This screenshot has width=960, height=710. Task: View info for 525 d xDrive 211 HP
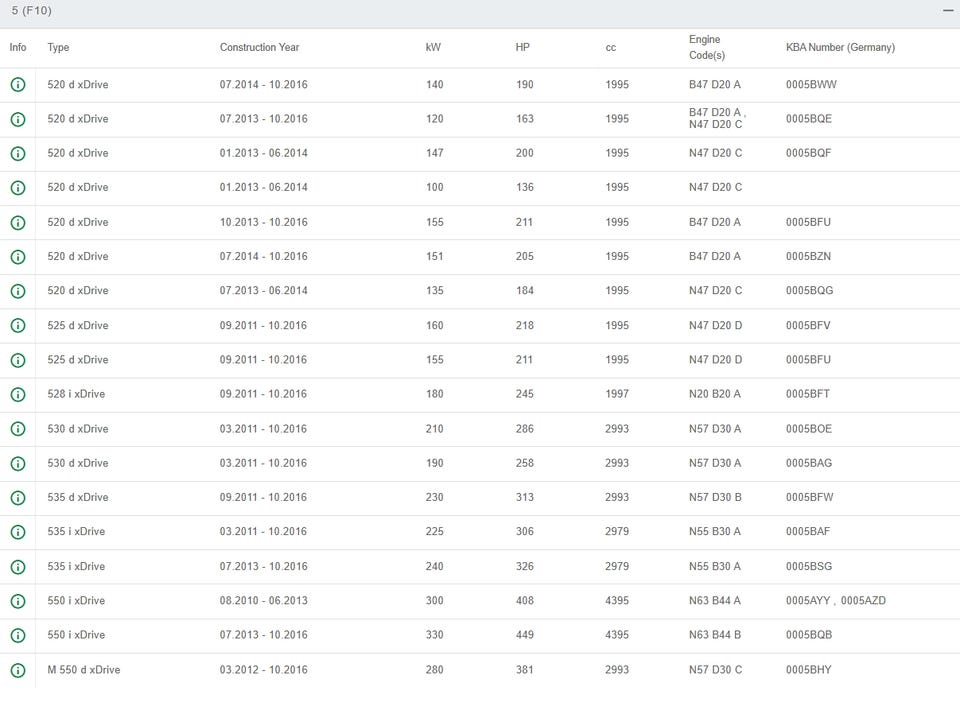18,360
